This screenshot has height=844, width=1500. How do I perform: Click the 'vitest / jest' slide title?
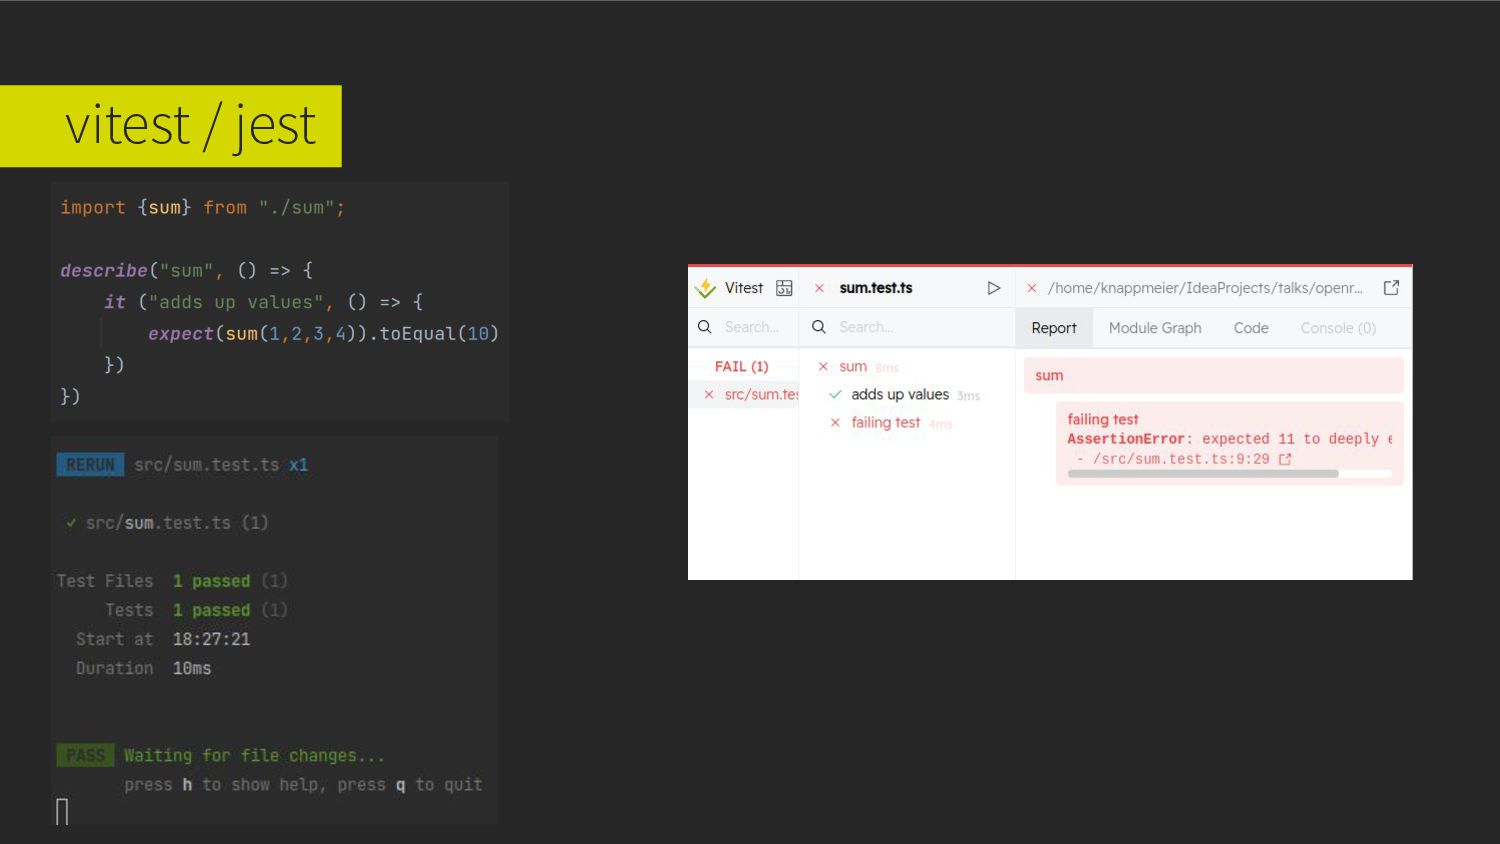[190, 126]
